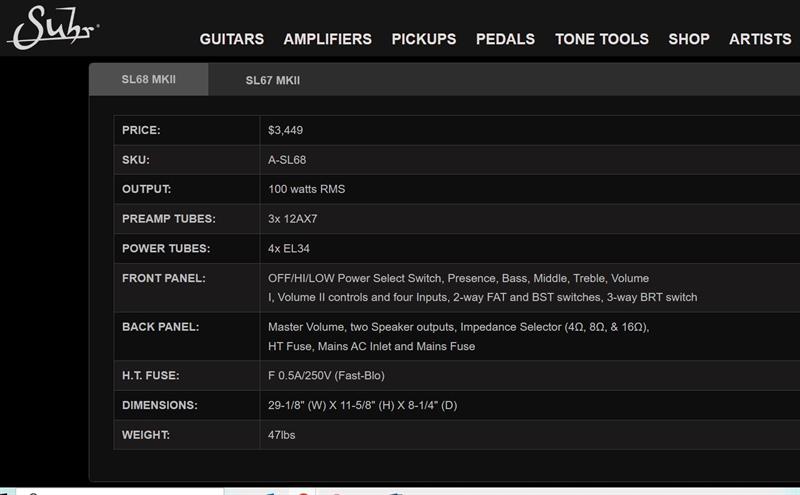
Task: Open the Pickups navigation item
Action: pos(424,39)
